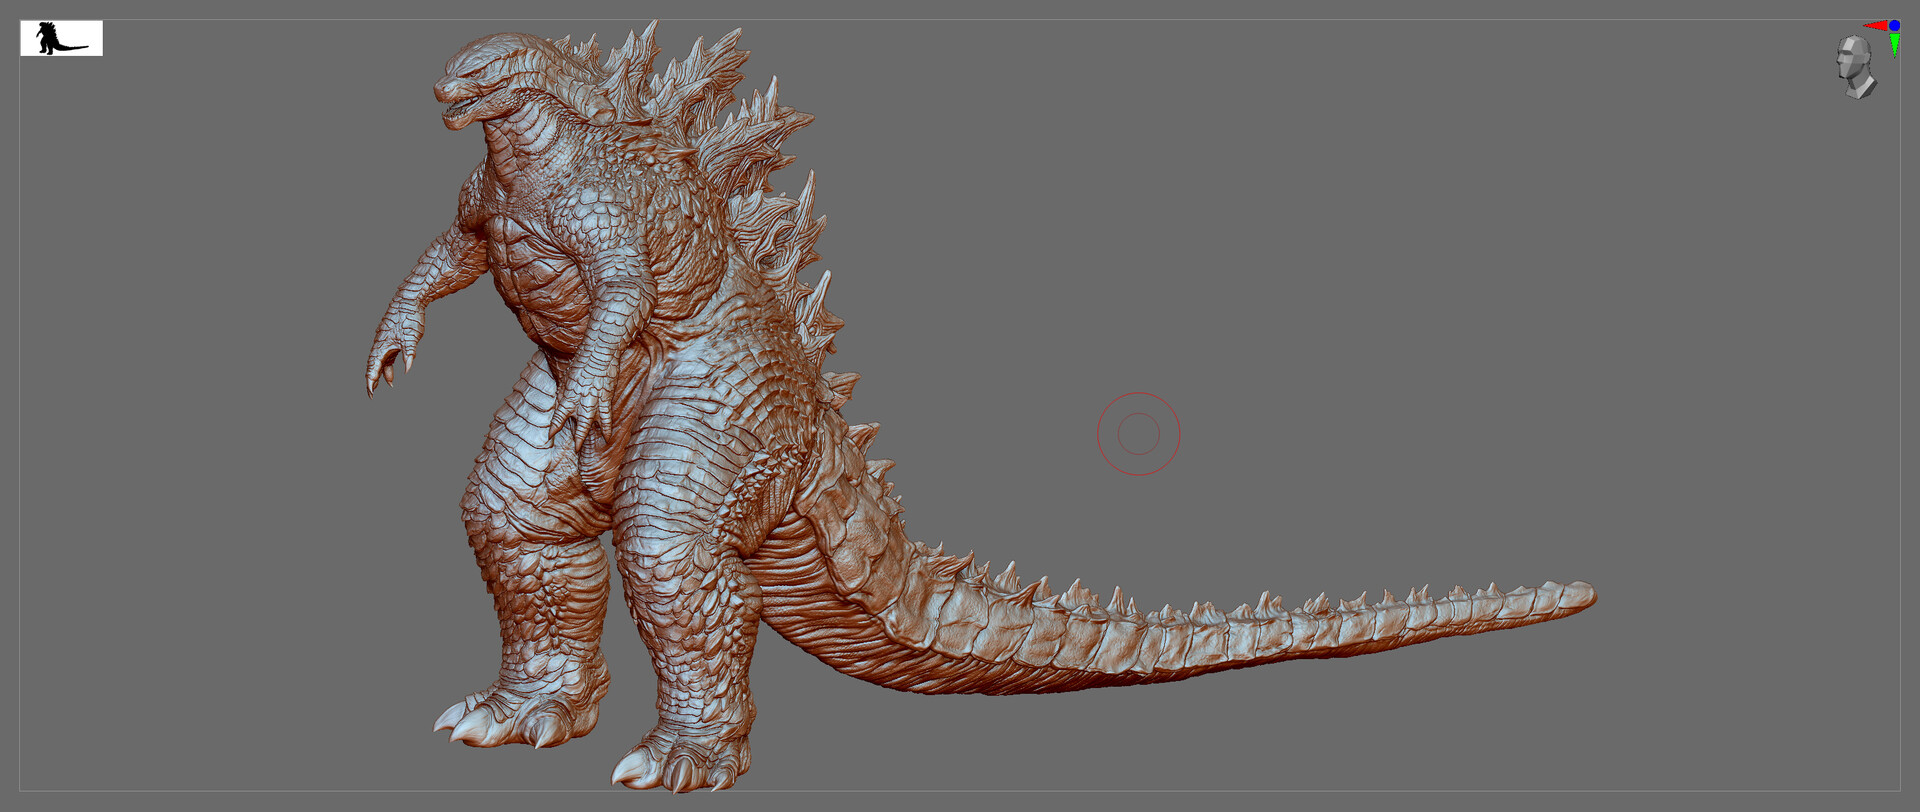The height and width of the screenshot is (812, 1920).
Task: Click the camera view head orientation gizmo
Action: coord(1855,67)
